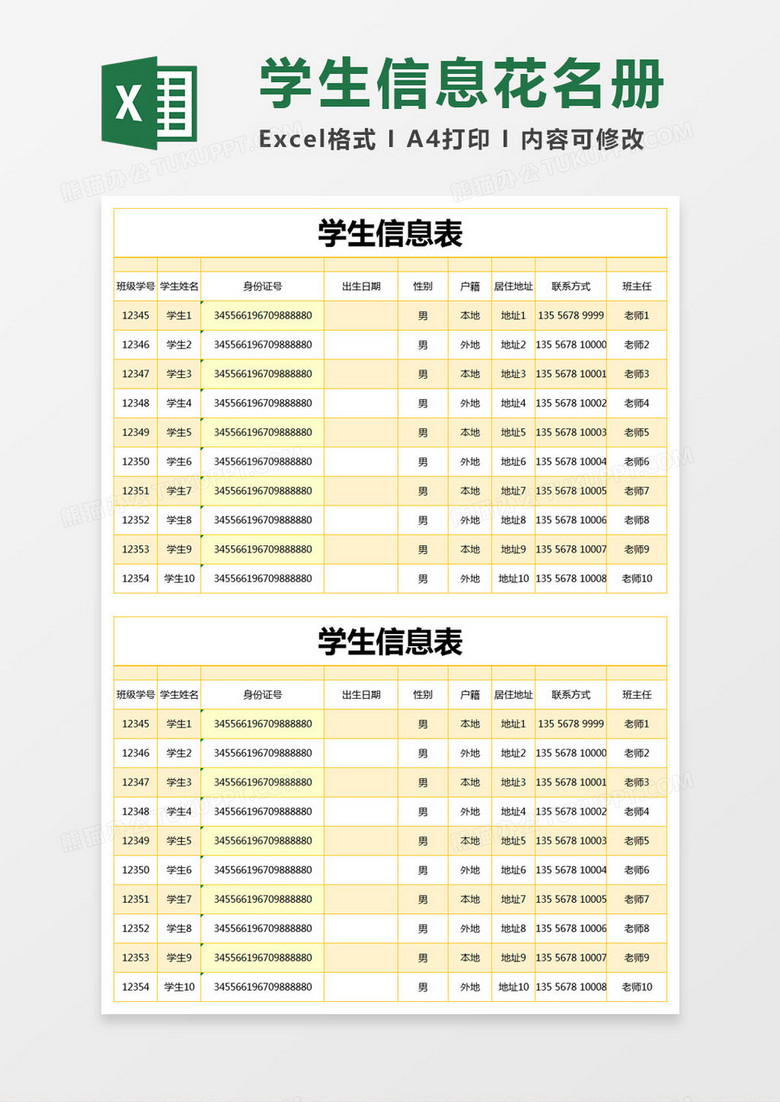Select cell 老师9 in the top table

tap(637, 550)
